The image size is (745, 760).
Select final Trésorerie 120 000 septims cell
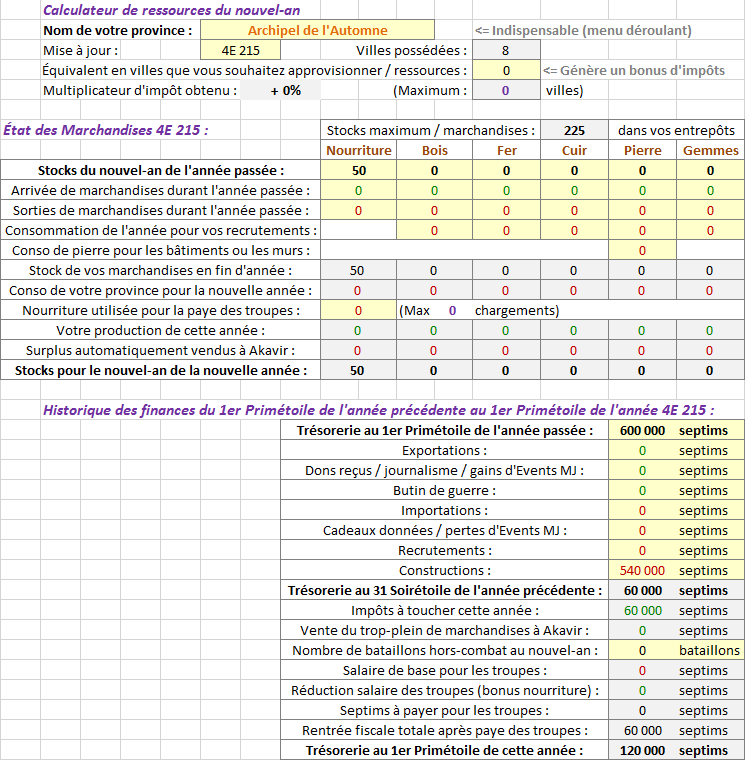tap(677, 750)
